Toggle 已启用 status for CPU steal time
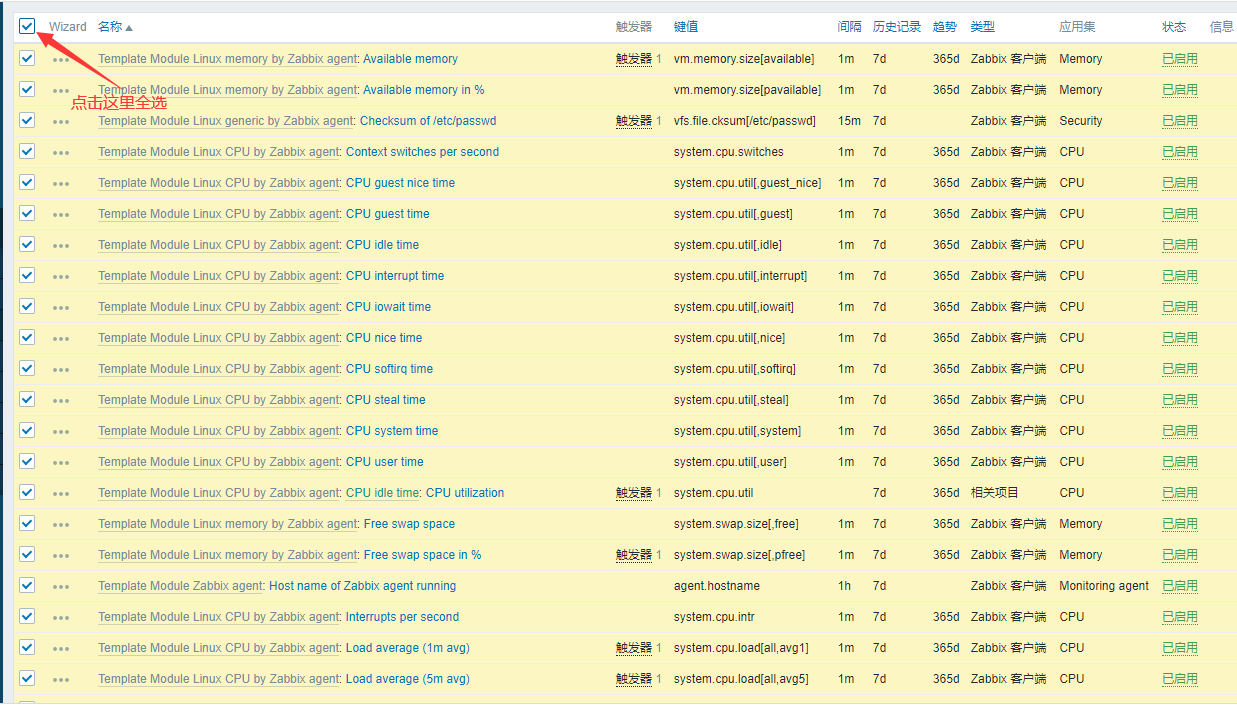The height and width of the screenshot is (708, 1237). pos(1180,400)
